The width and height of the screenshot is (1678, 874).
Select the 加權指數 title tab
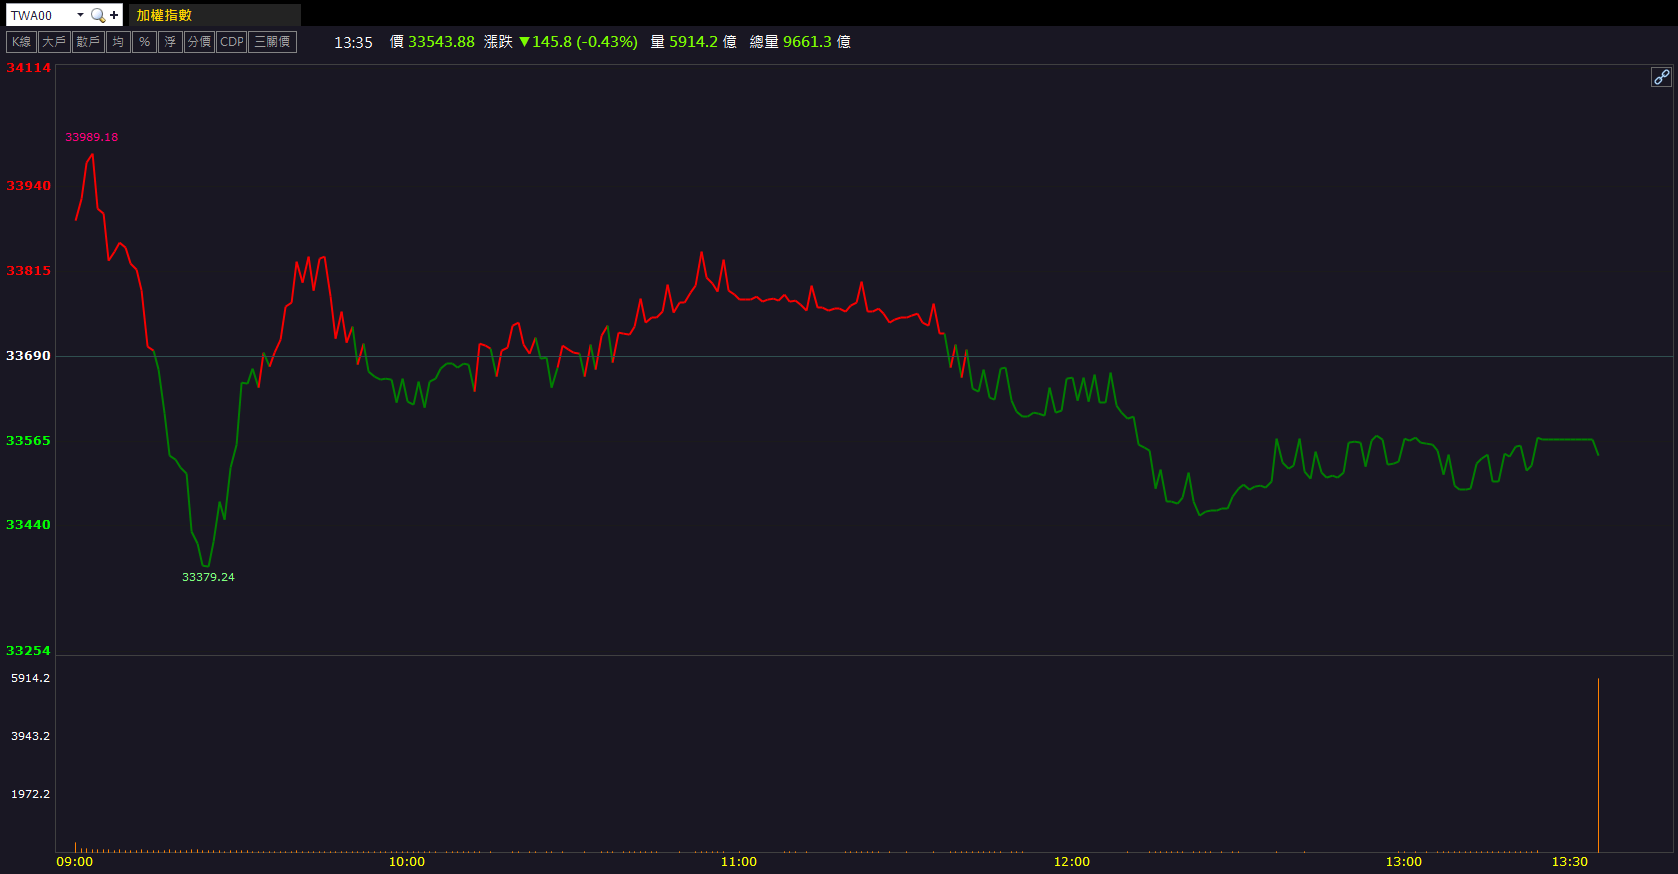[x=164, y=15]
